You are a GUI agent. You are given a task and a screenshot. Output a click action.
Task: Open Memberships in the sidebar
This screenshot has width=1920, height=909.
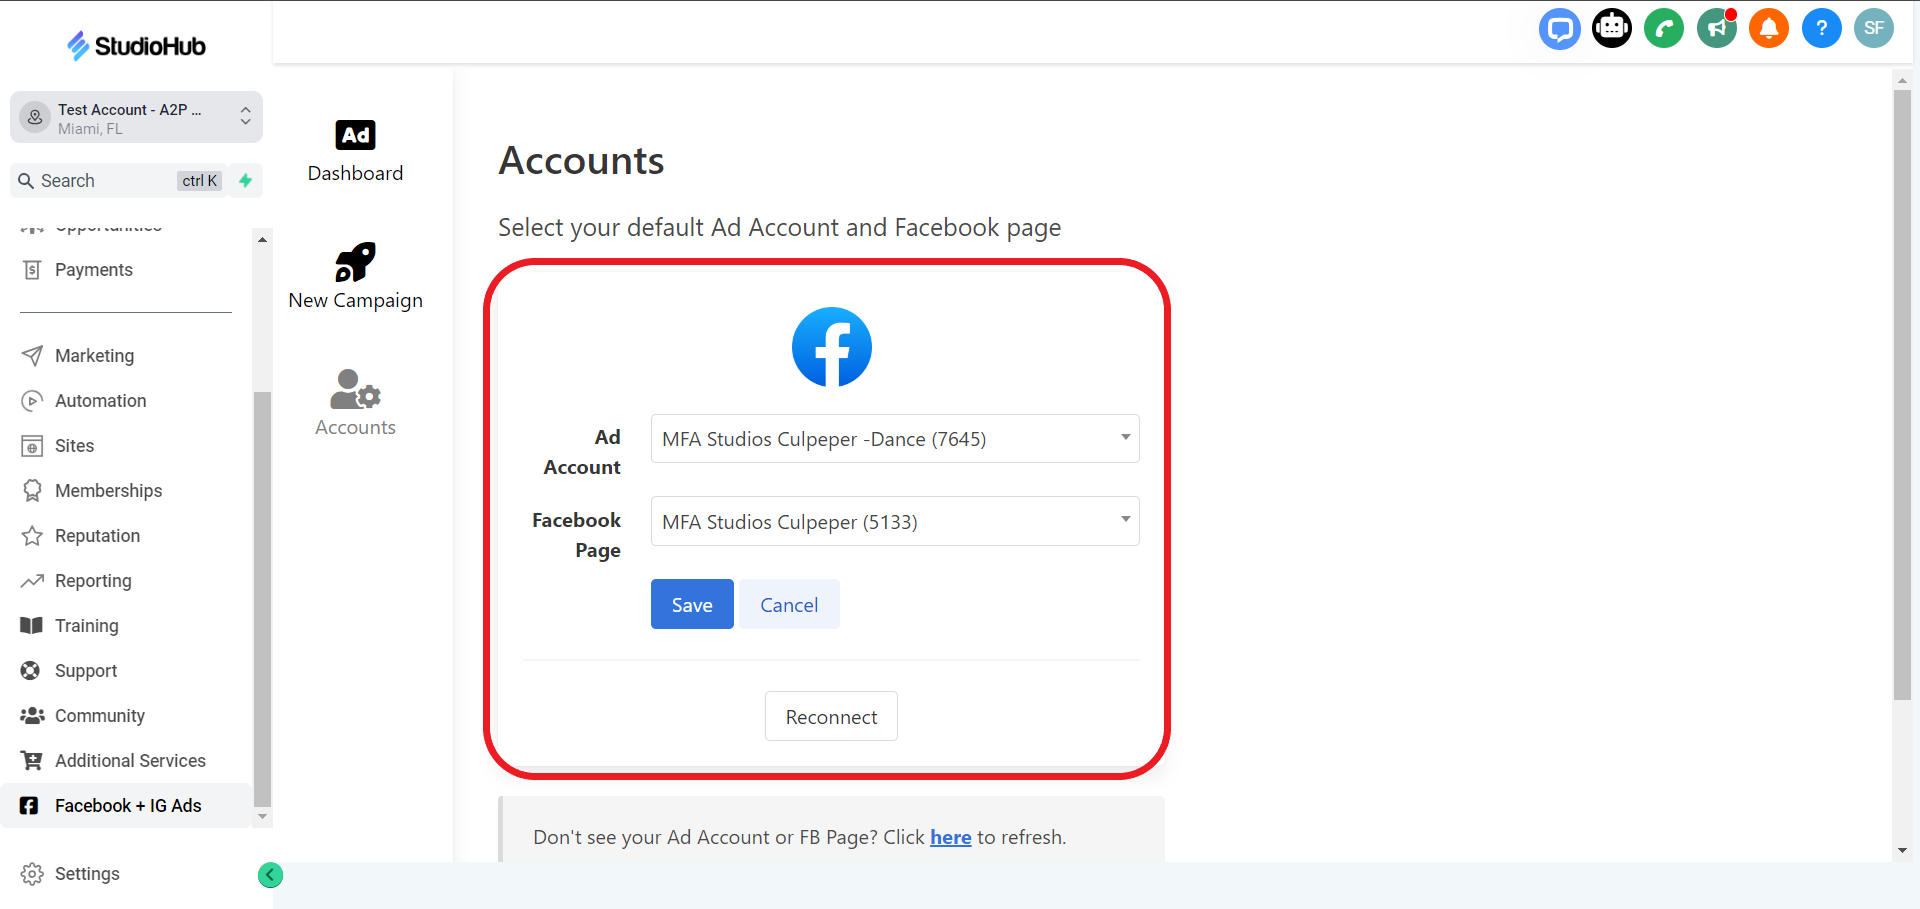(x=126, y=491)
